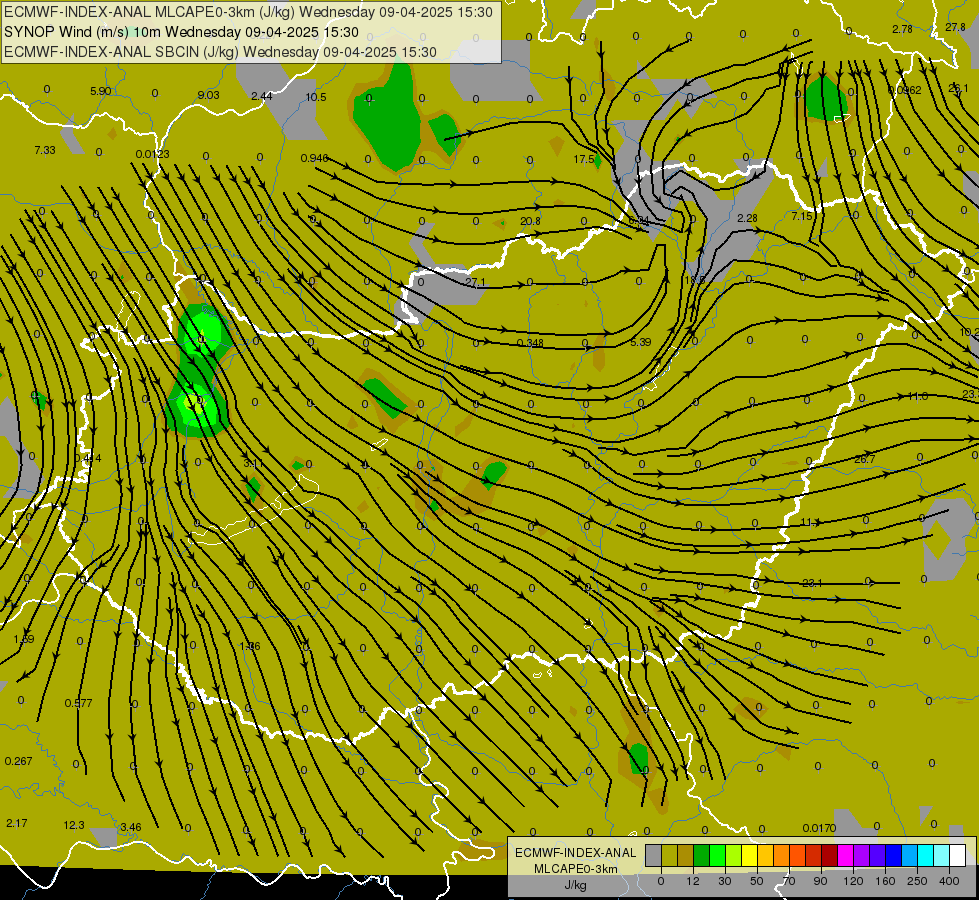Click the SYNOP Wind 10m header line
979x900 pixels.
tap(181, 32)
